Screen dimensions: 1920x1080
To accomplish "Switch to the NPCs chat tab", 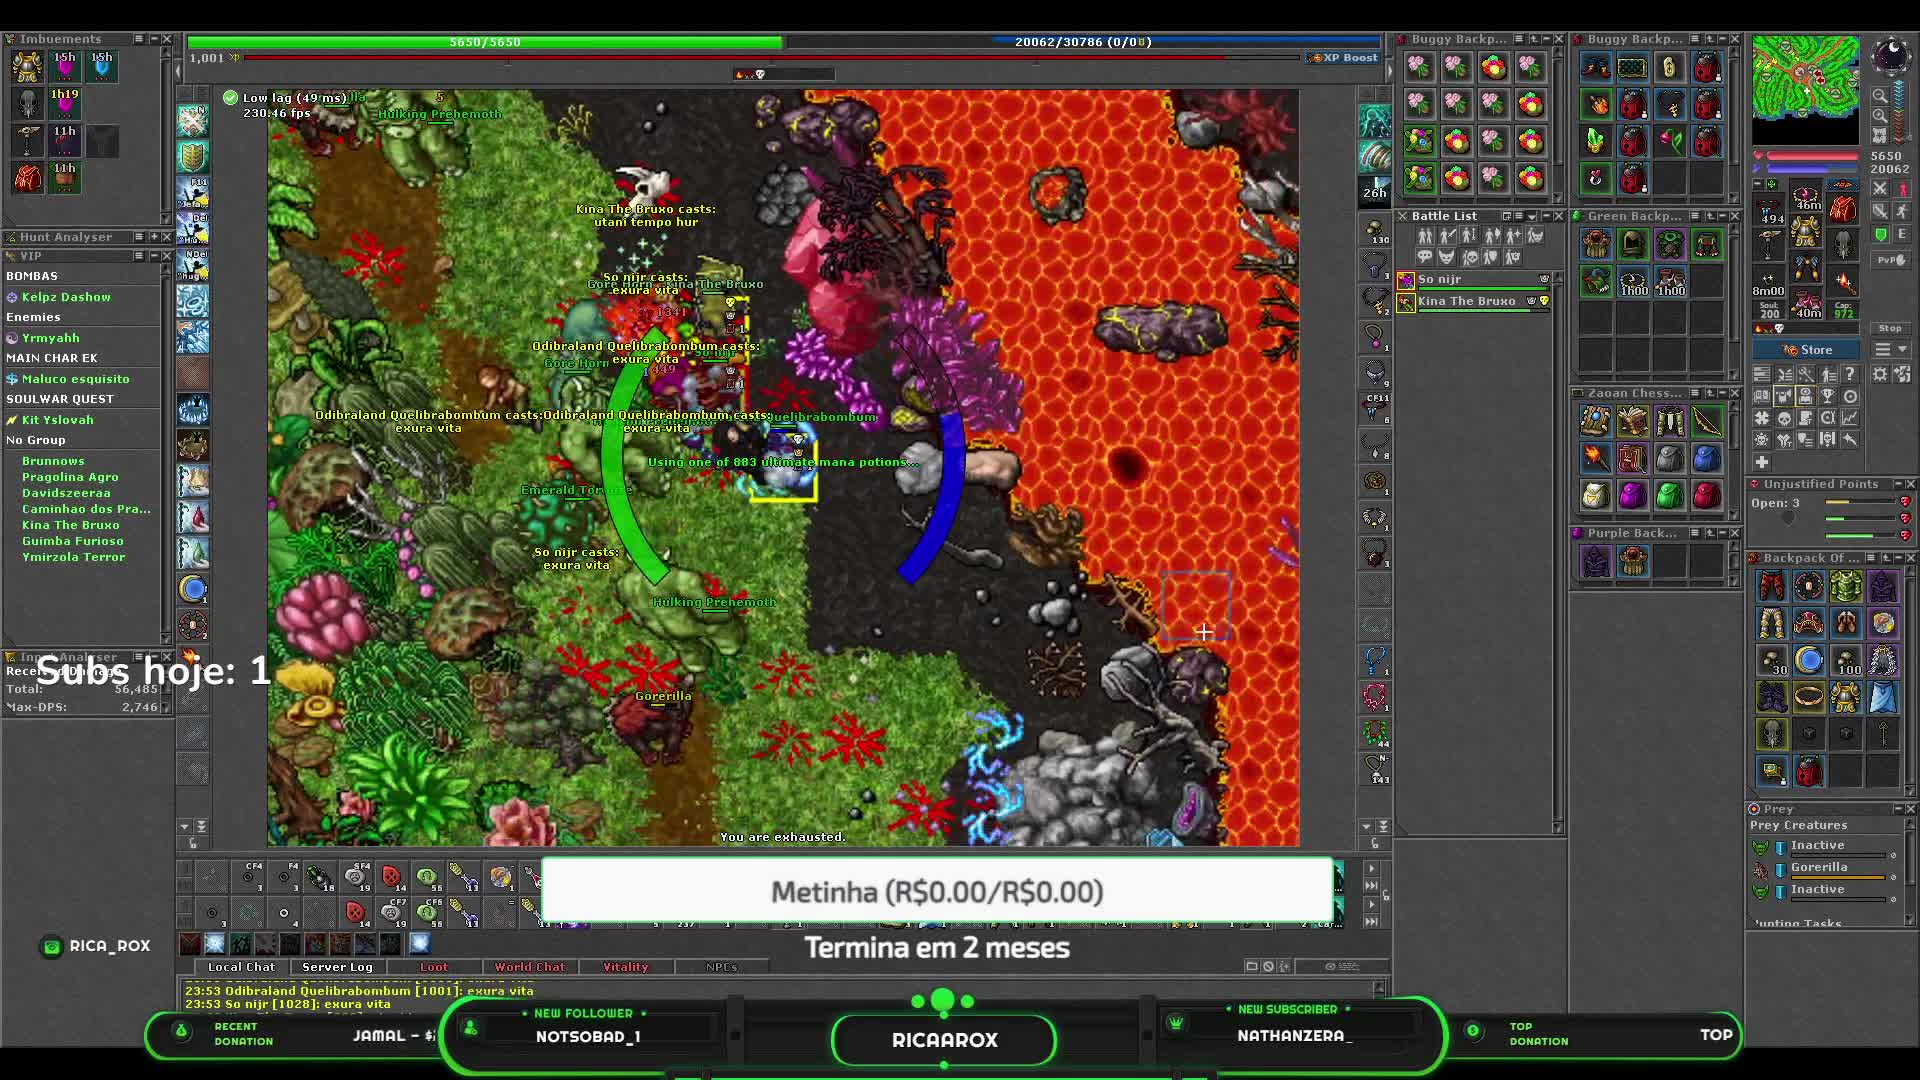I will pos(721,967).
